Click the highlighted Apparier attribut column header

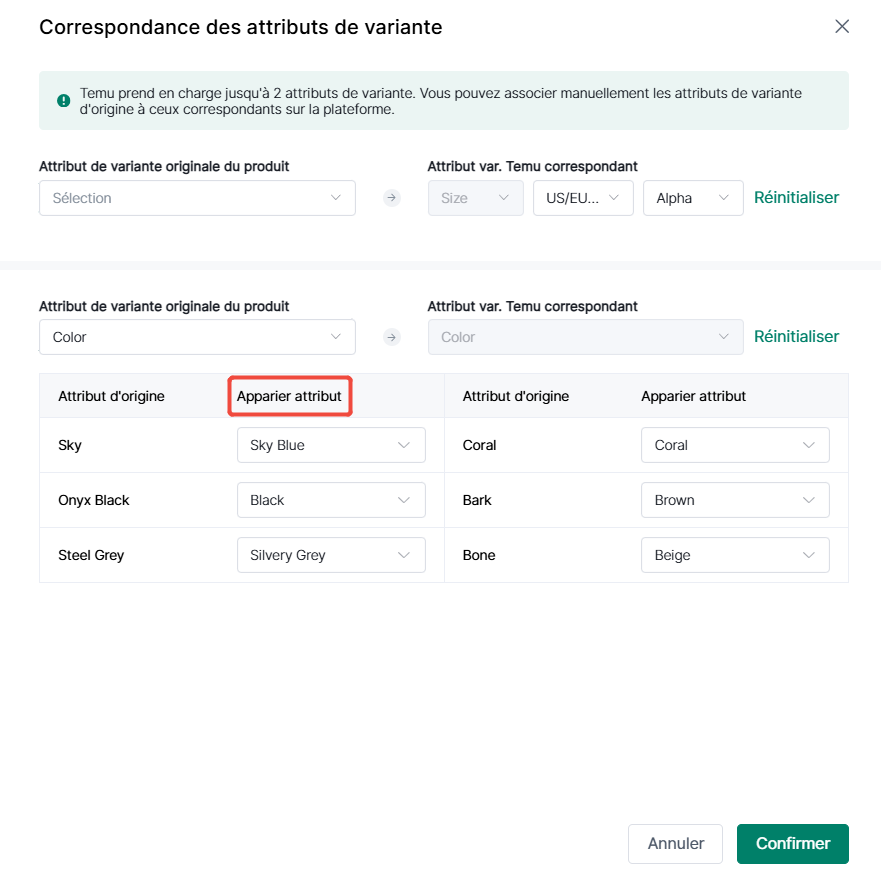(x=289, y=396)
